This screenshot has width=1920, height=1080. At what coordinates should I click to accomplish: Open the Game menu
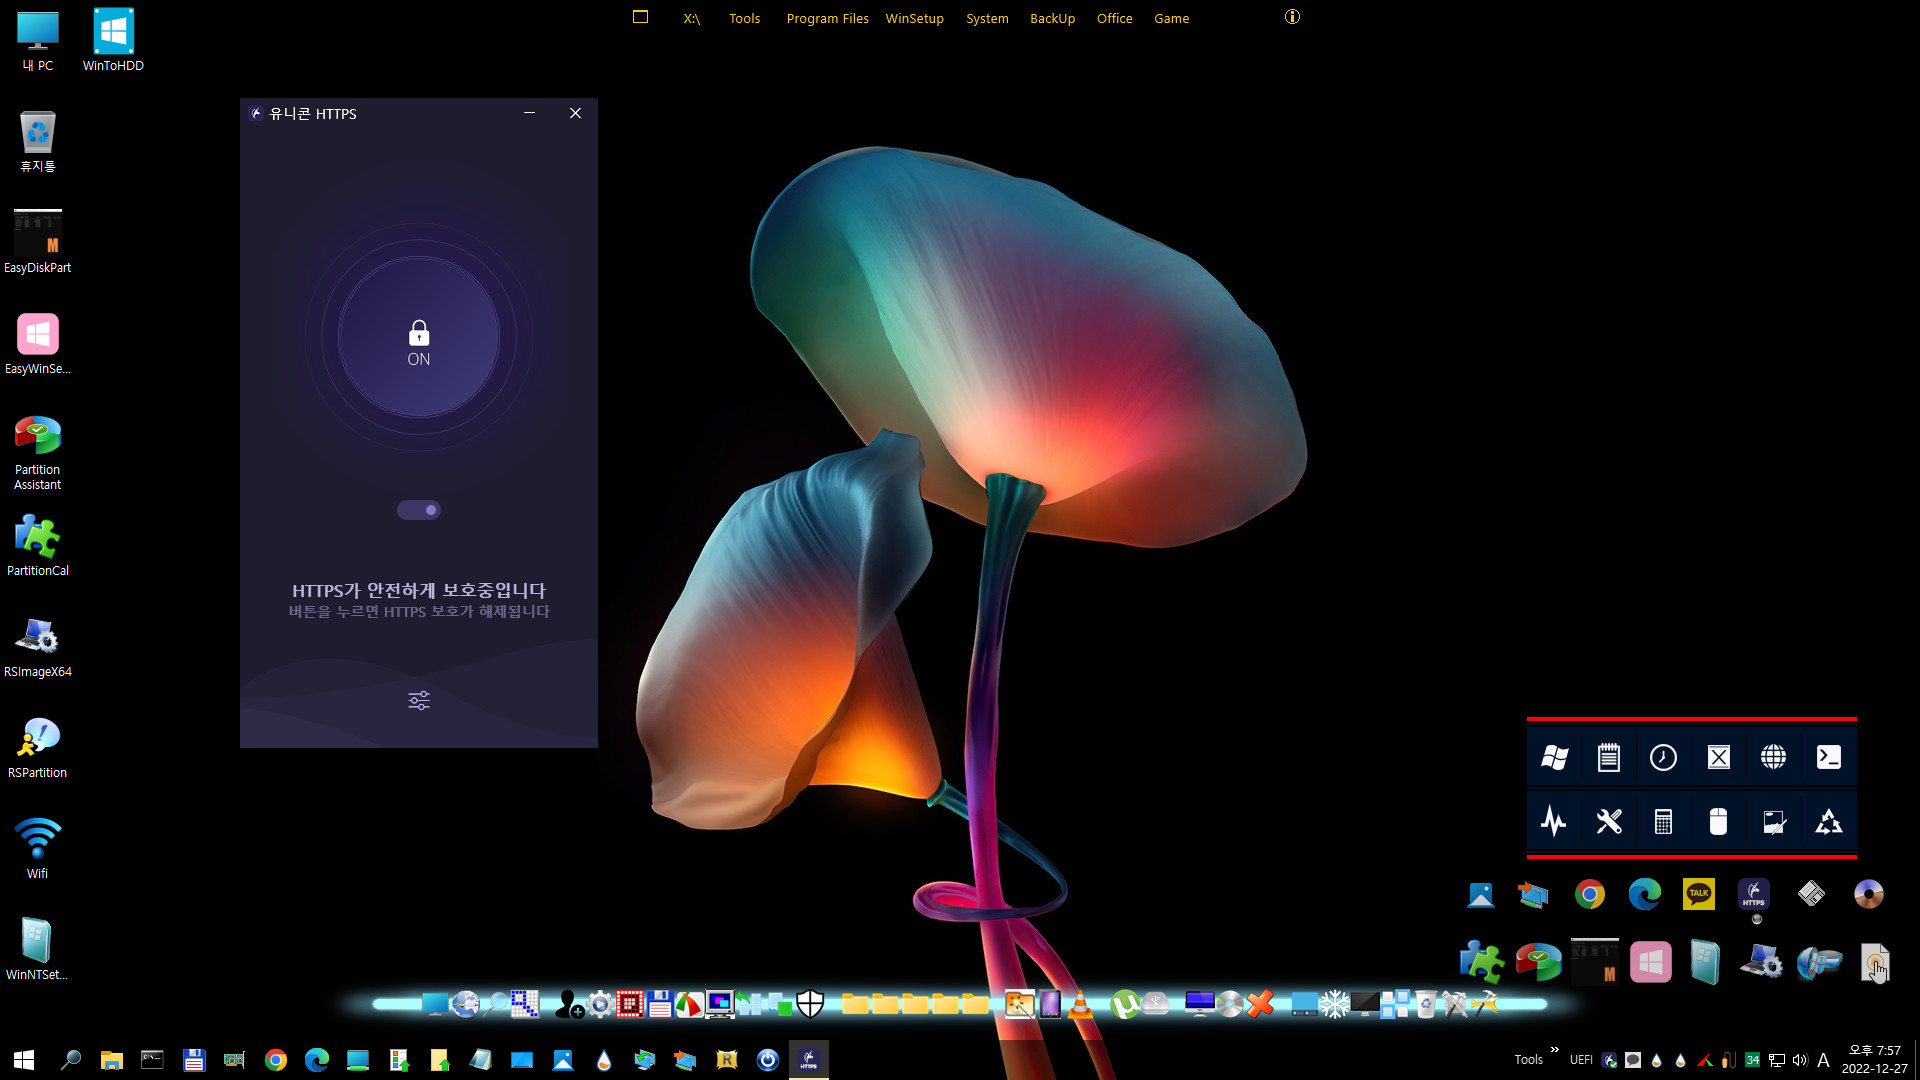(x=1171, y=18)
